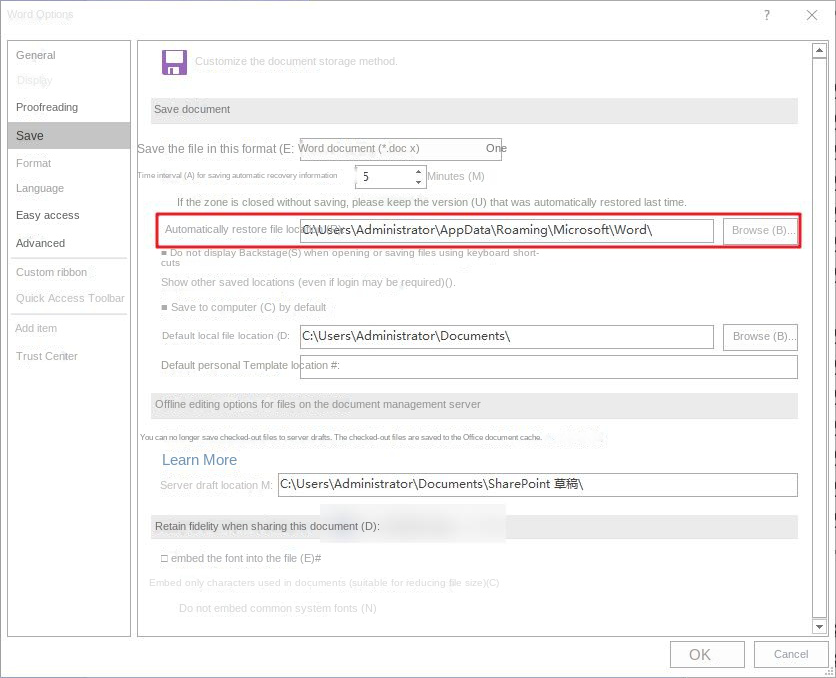
Task: Decrease the auto-recovery minutes with down arrow
Action: pos(419,182)
